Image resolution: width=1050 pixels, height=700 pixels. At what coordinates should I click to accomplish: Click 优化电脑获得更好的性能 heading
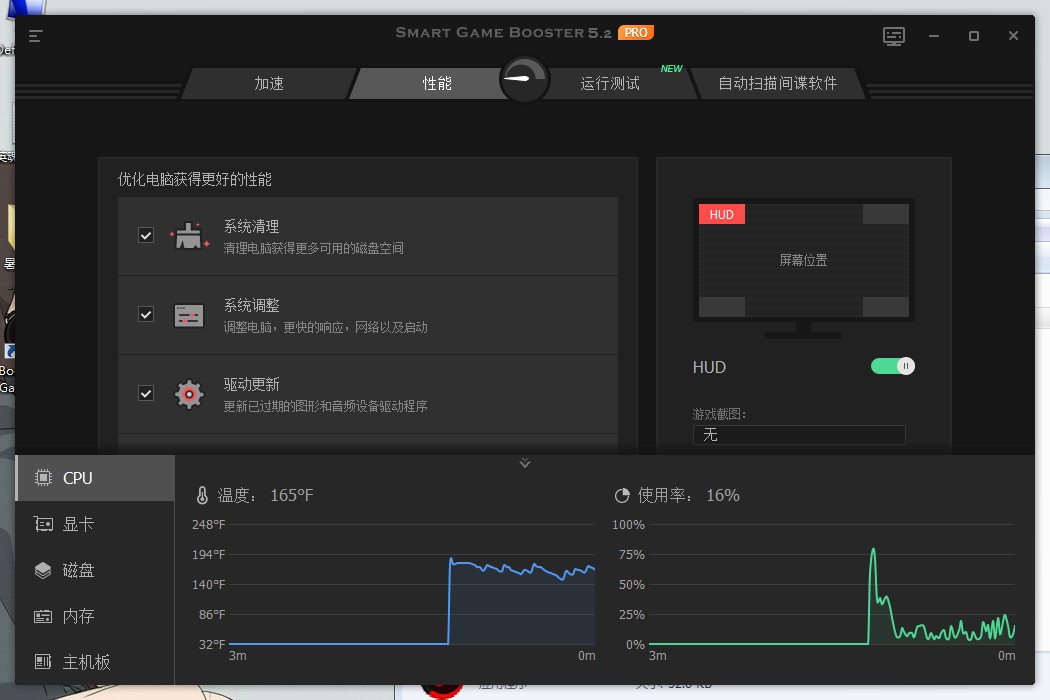coord(195,180)
